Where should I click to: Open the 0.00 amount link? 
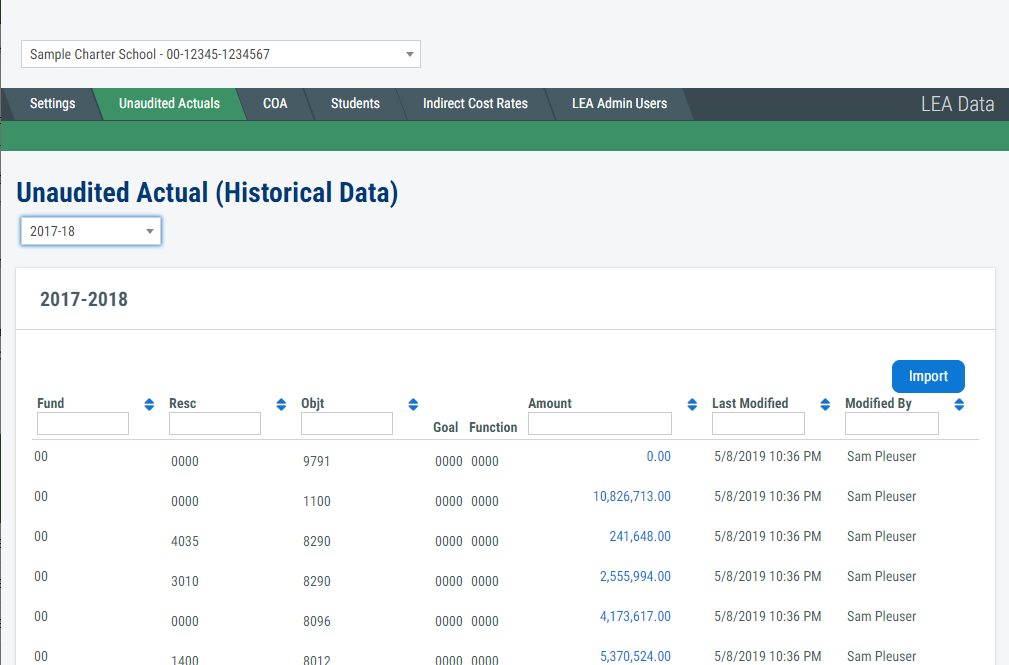(658, 456)
